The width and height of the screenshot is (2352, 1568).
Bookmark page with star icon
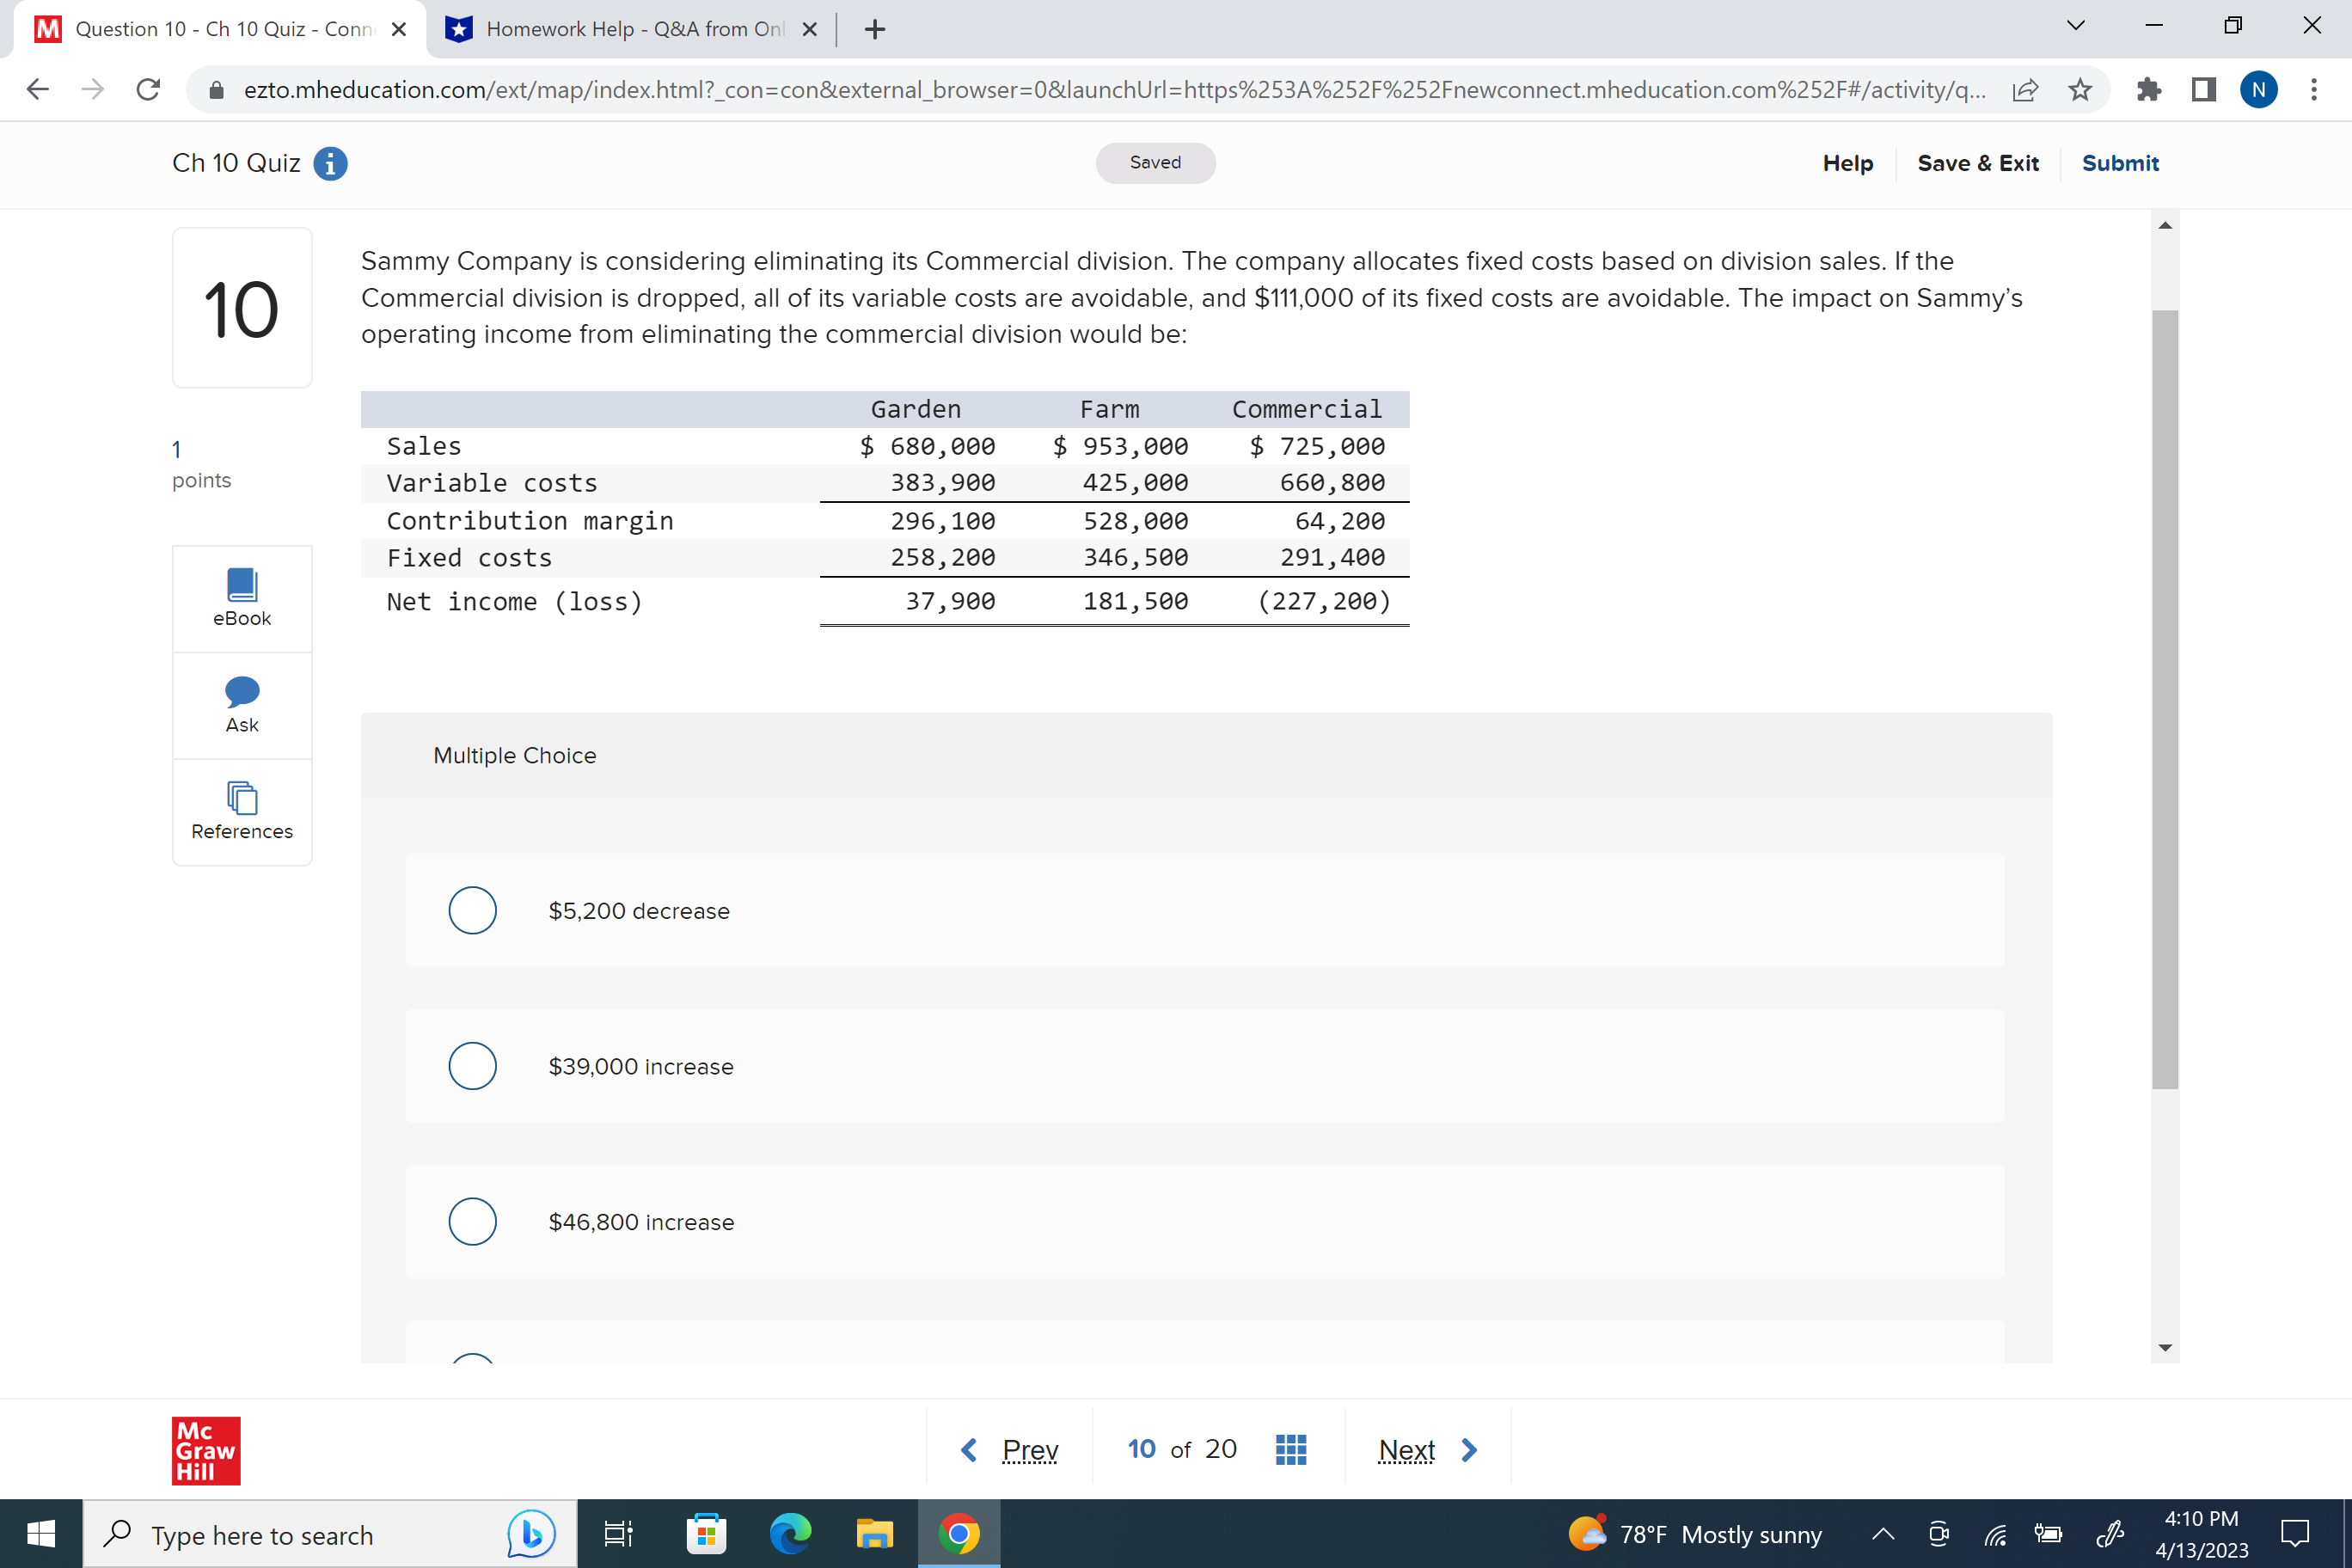click(x=2080, y=90)
